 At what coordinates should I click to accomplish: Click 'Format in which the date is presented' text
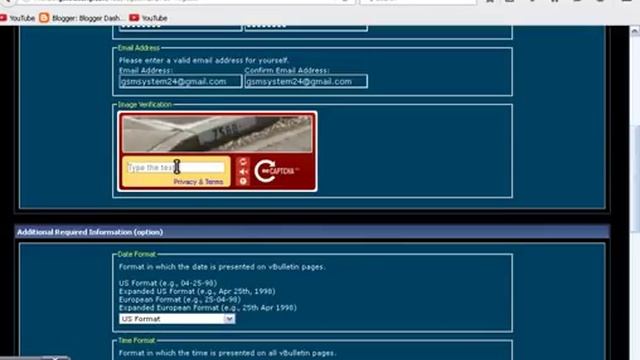point(222,267)
